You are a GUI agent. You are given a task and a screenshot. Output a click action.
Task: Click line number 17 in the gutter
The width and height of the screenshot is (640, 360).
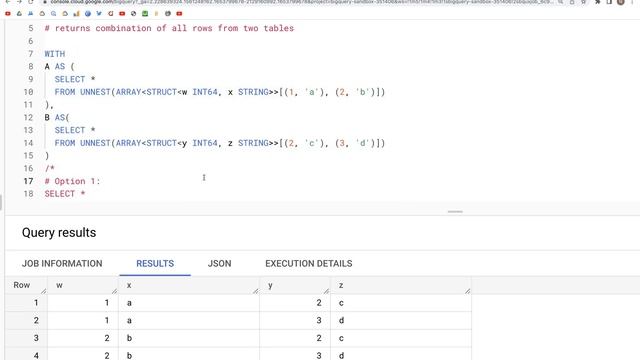click(28, 181)
